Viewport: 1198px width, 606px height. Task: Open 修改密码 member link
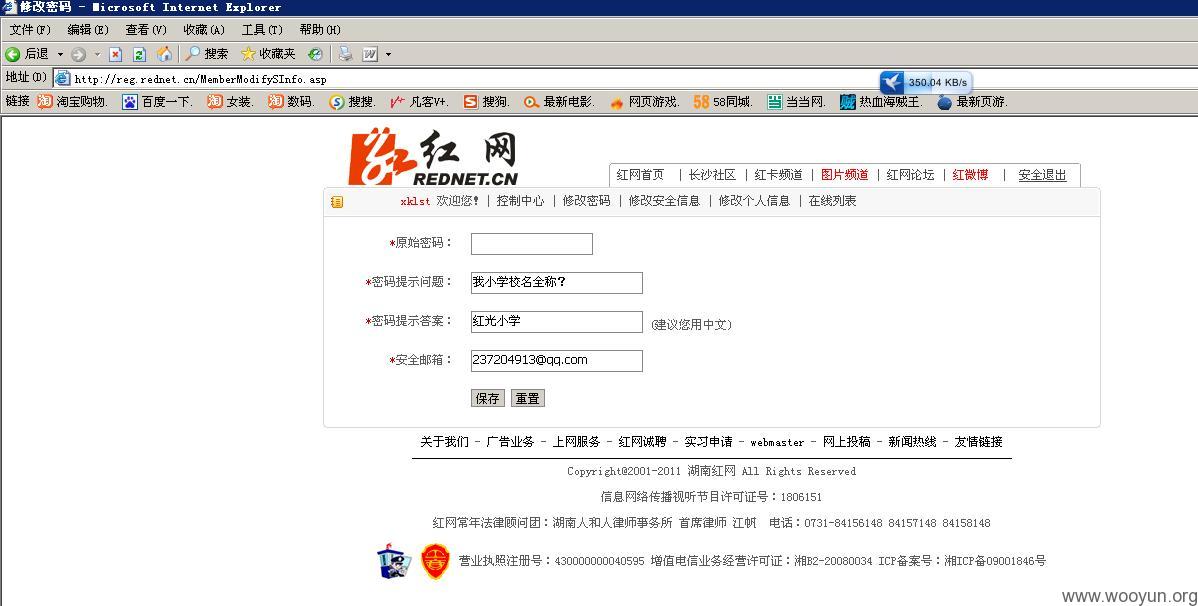pos(587,201)
